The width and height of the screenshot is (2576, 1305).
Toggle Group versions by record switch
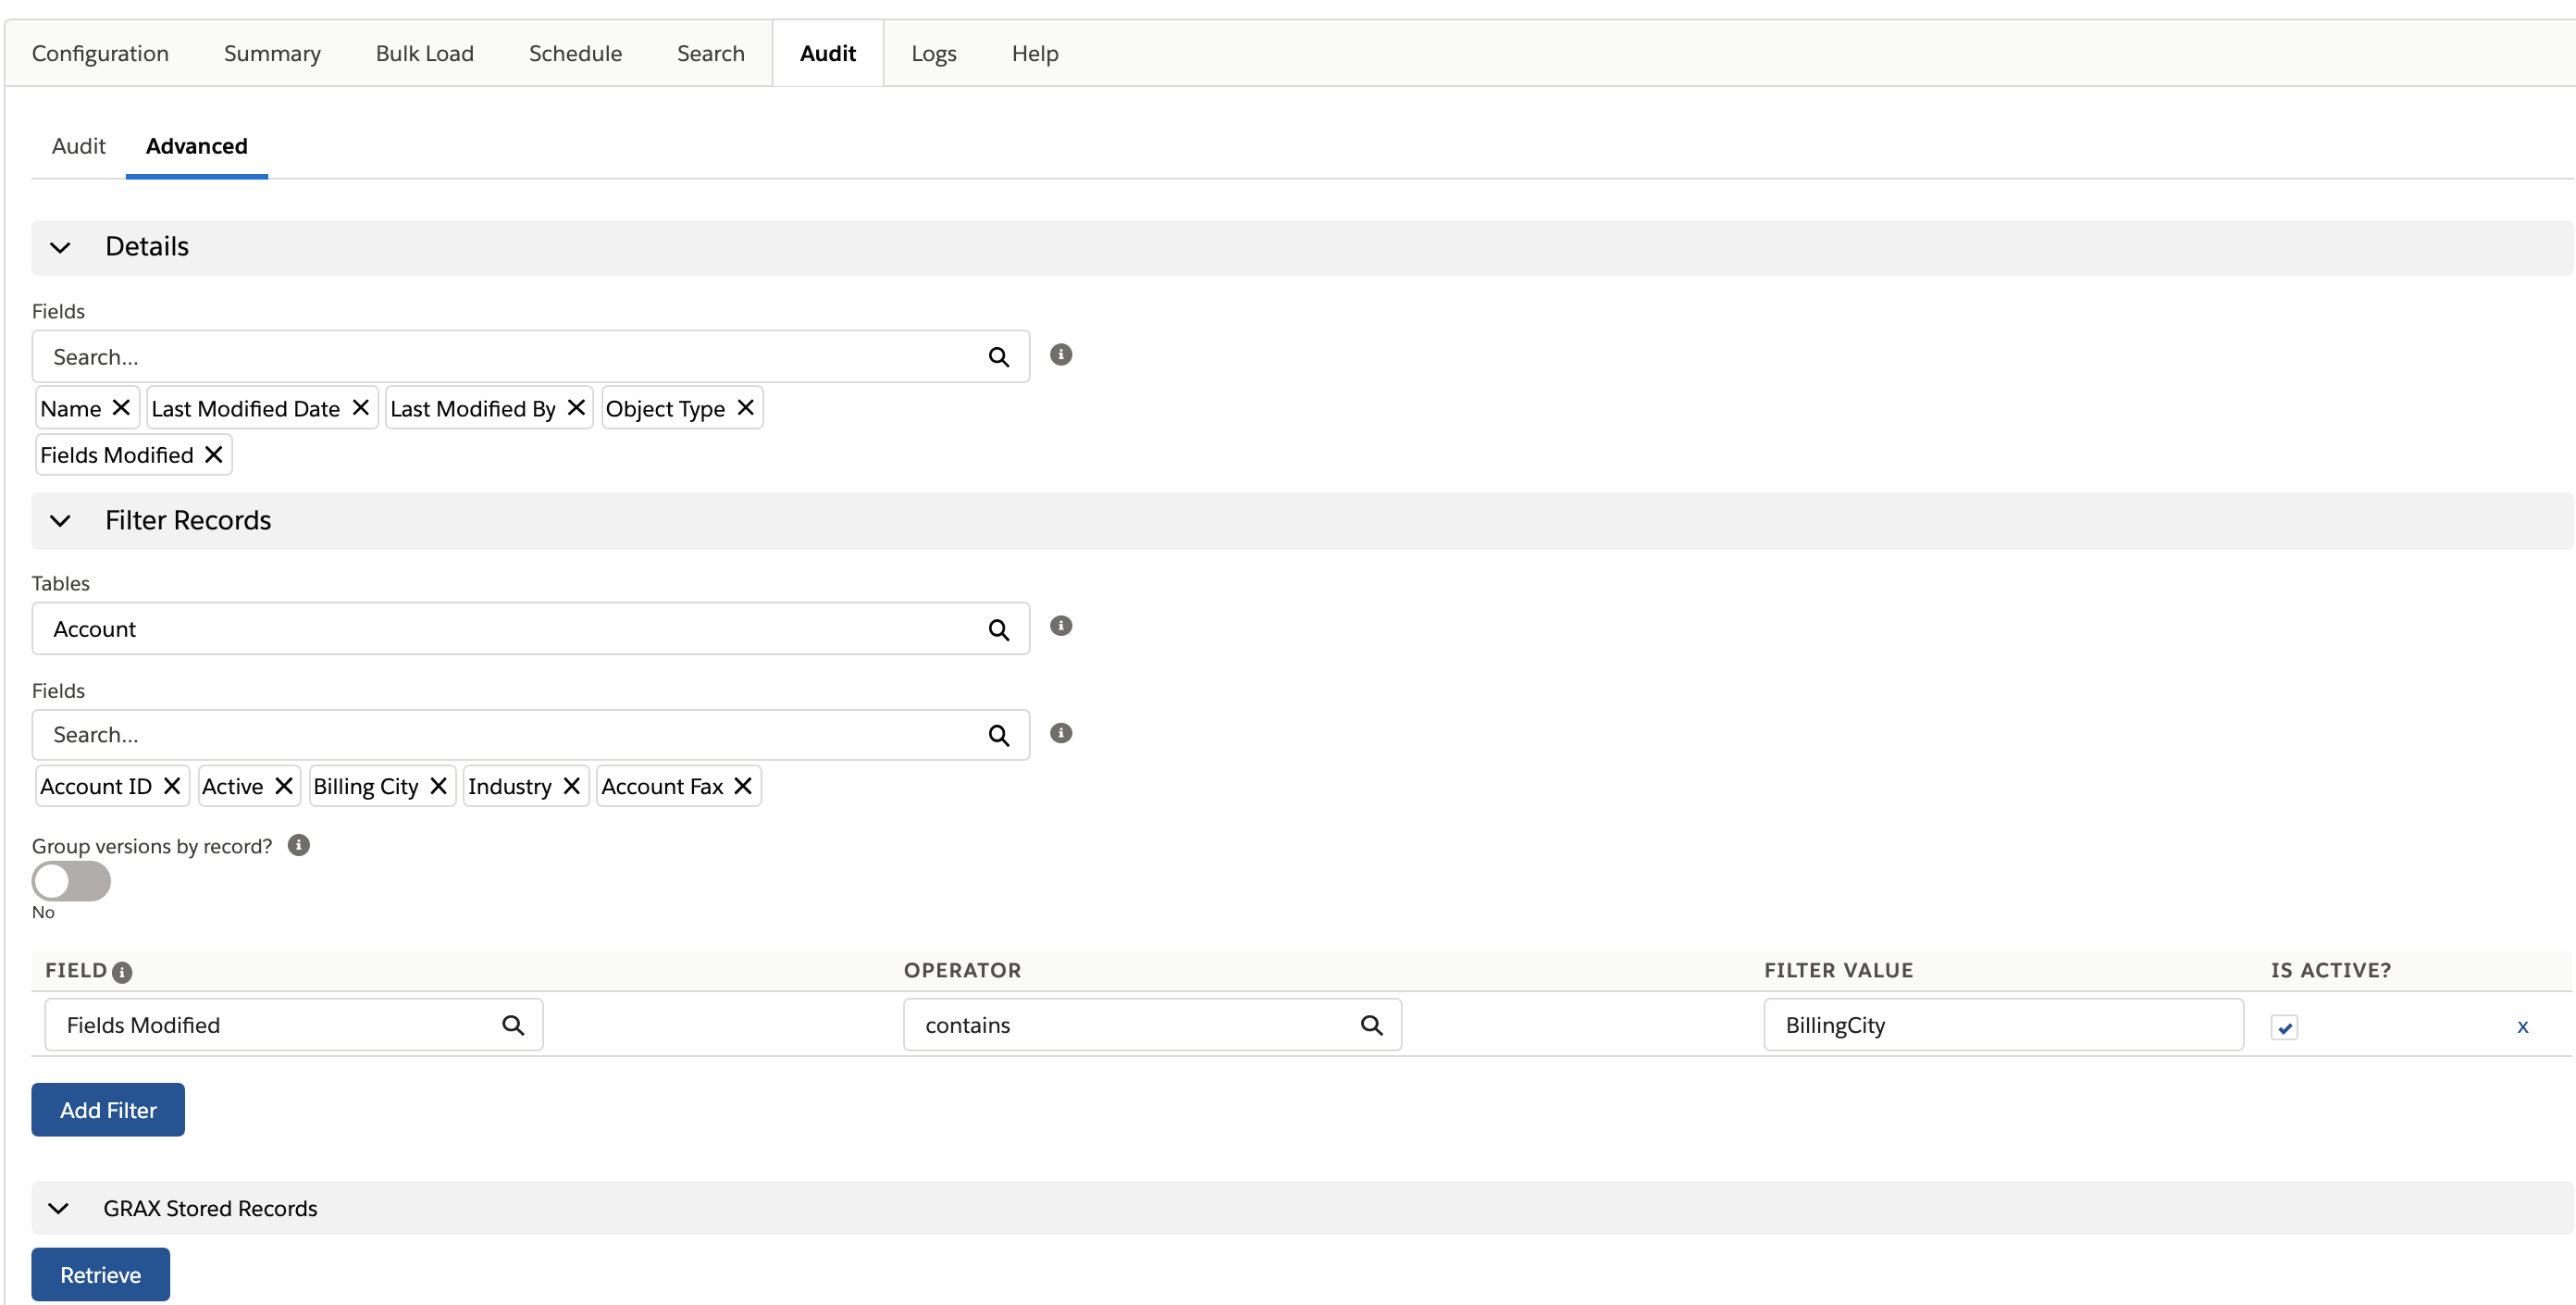coord(71,881)
